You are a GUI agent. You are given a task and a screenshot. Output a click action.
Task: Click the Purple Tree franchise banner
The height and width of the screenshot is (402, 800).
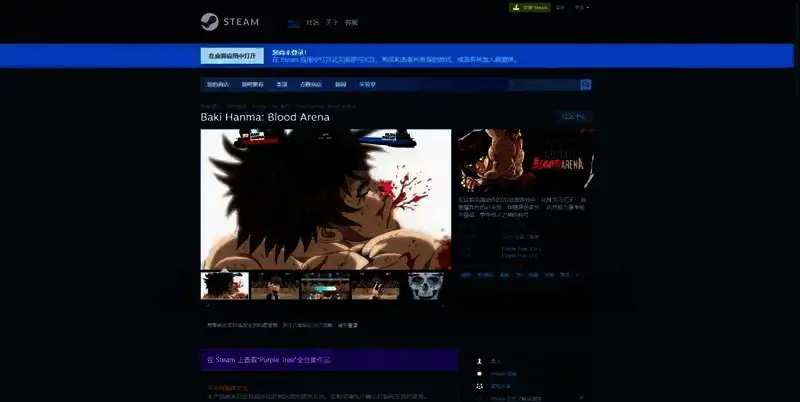point(329,360)
